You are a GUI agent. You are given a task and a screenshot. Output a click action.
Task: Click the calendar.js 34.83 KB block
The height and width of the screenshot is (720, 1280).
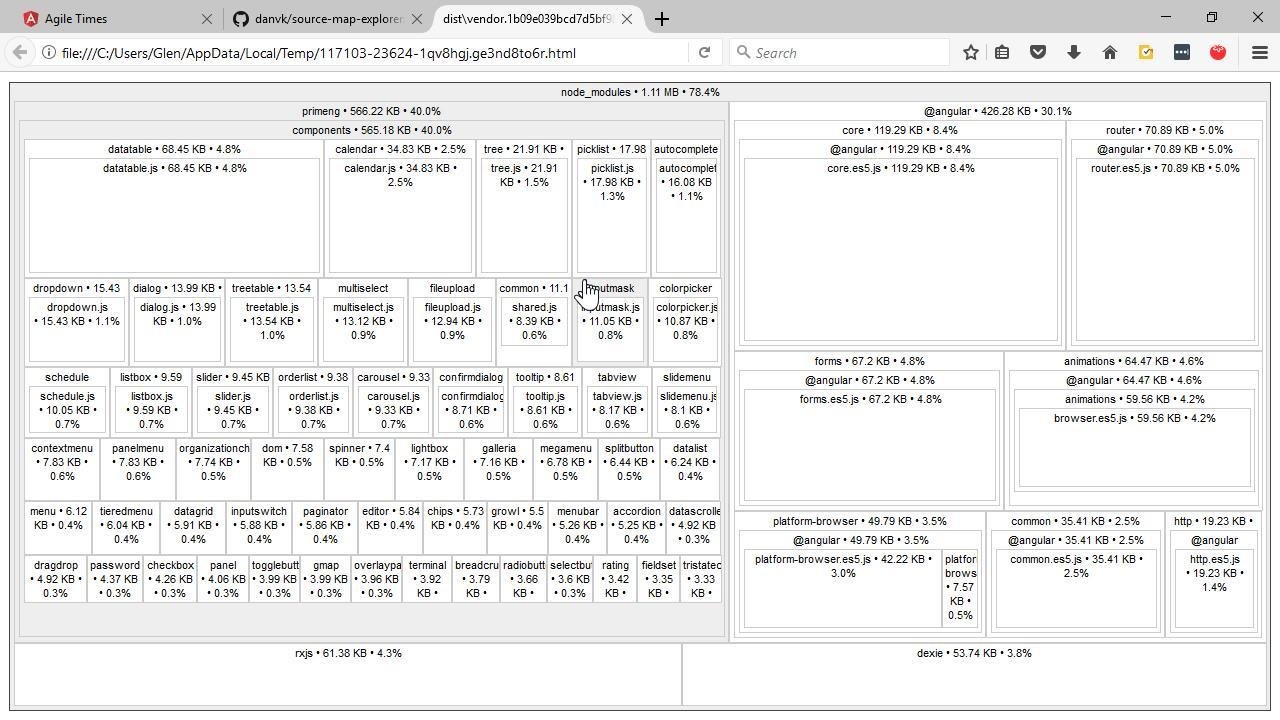[x=400, y=215]
